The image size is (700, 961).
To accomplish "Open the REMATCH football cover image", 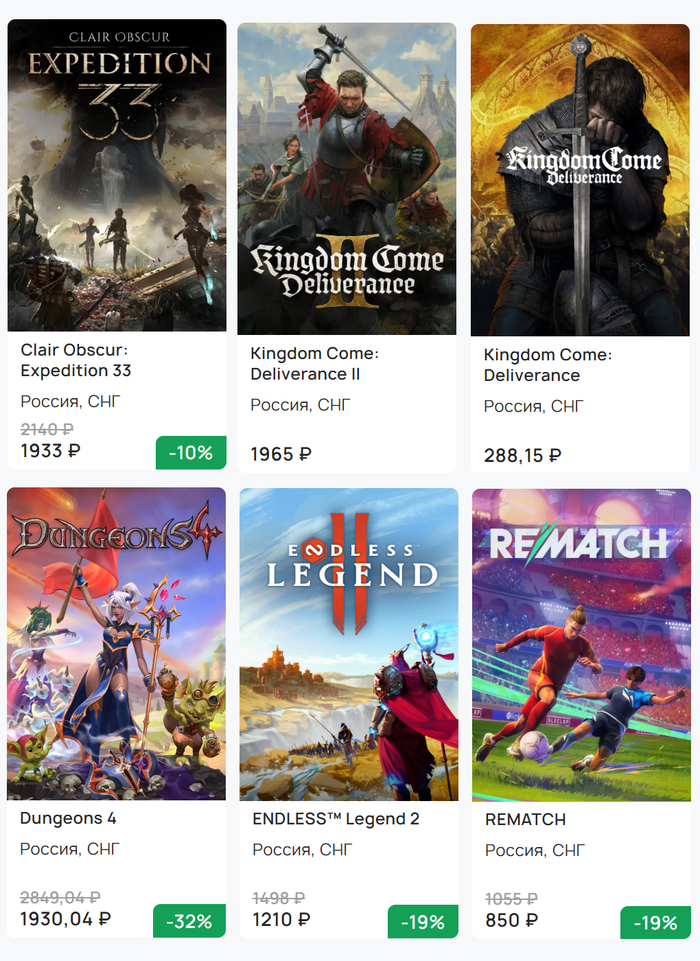I will [581, 644].
